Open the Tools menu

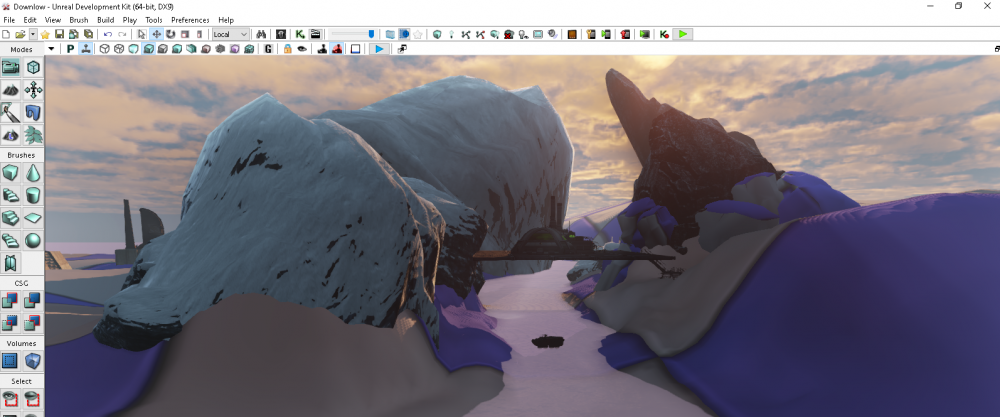click(154, 20)
